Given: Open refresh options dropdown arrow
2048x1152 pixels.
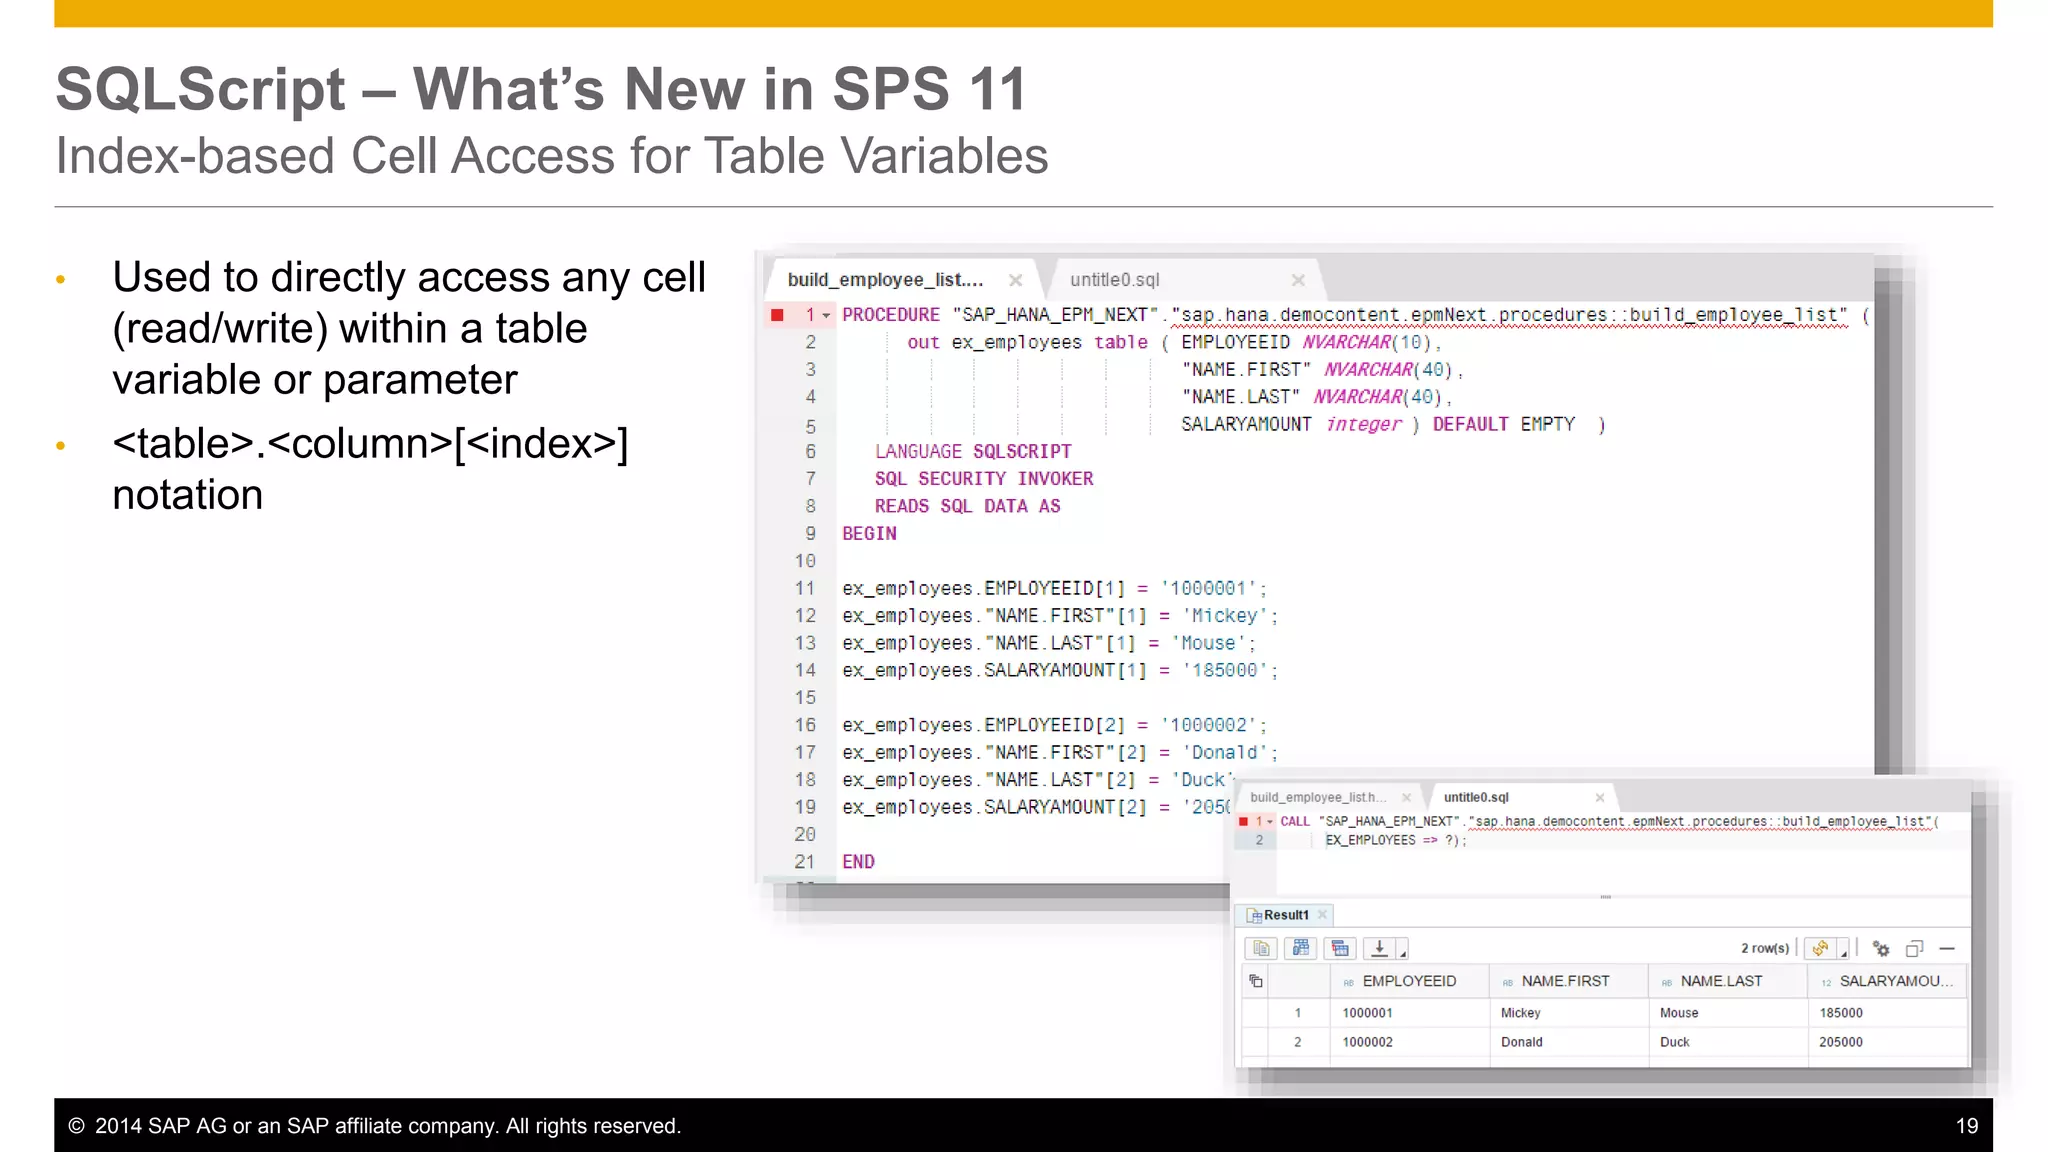Looking at the screenshot, I should [1843, 950].
